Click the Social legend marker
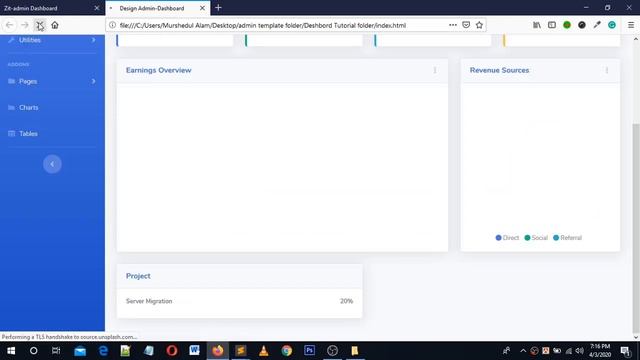The image size is (640, 360). 527,238
